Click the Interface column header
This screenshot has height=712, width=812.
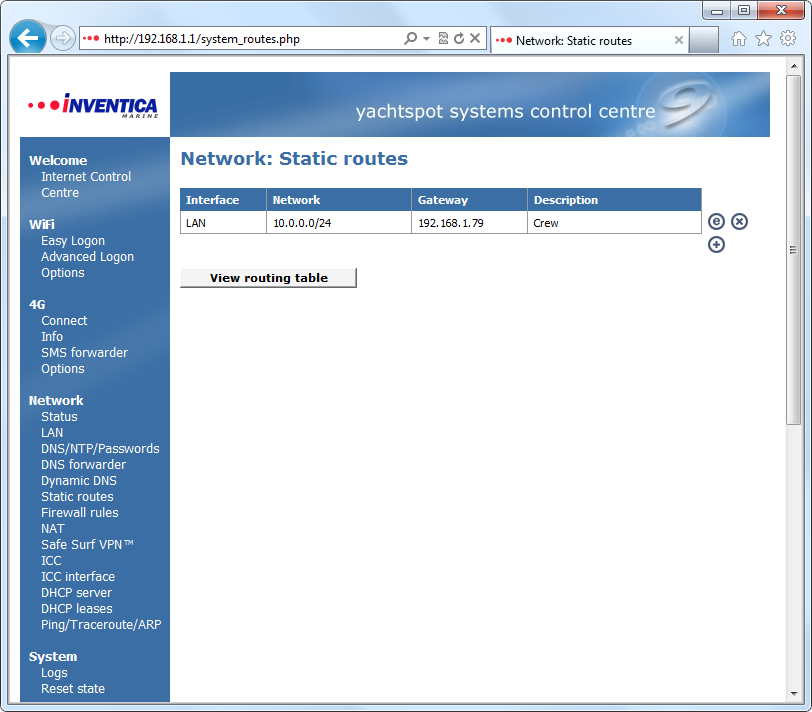pos(223,200)
